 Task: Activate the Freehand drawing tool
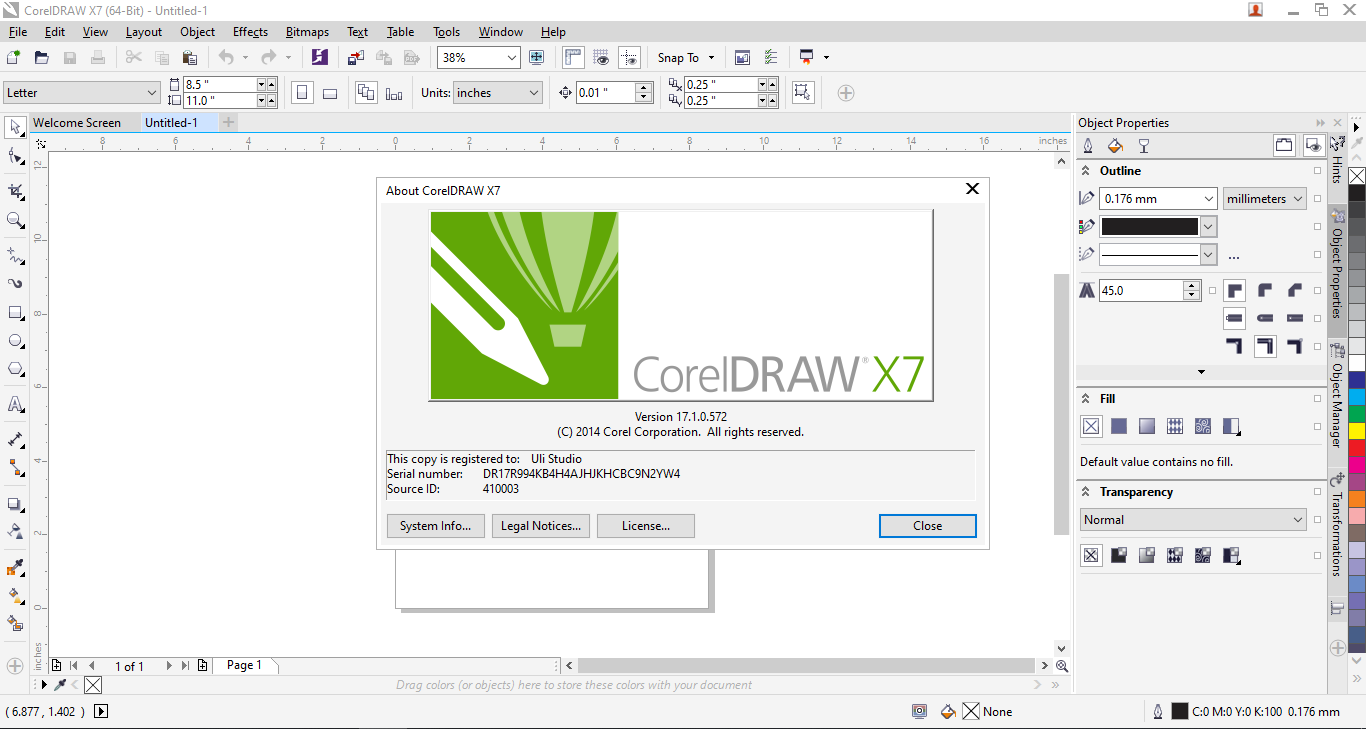tap(14, 255)
